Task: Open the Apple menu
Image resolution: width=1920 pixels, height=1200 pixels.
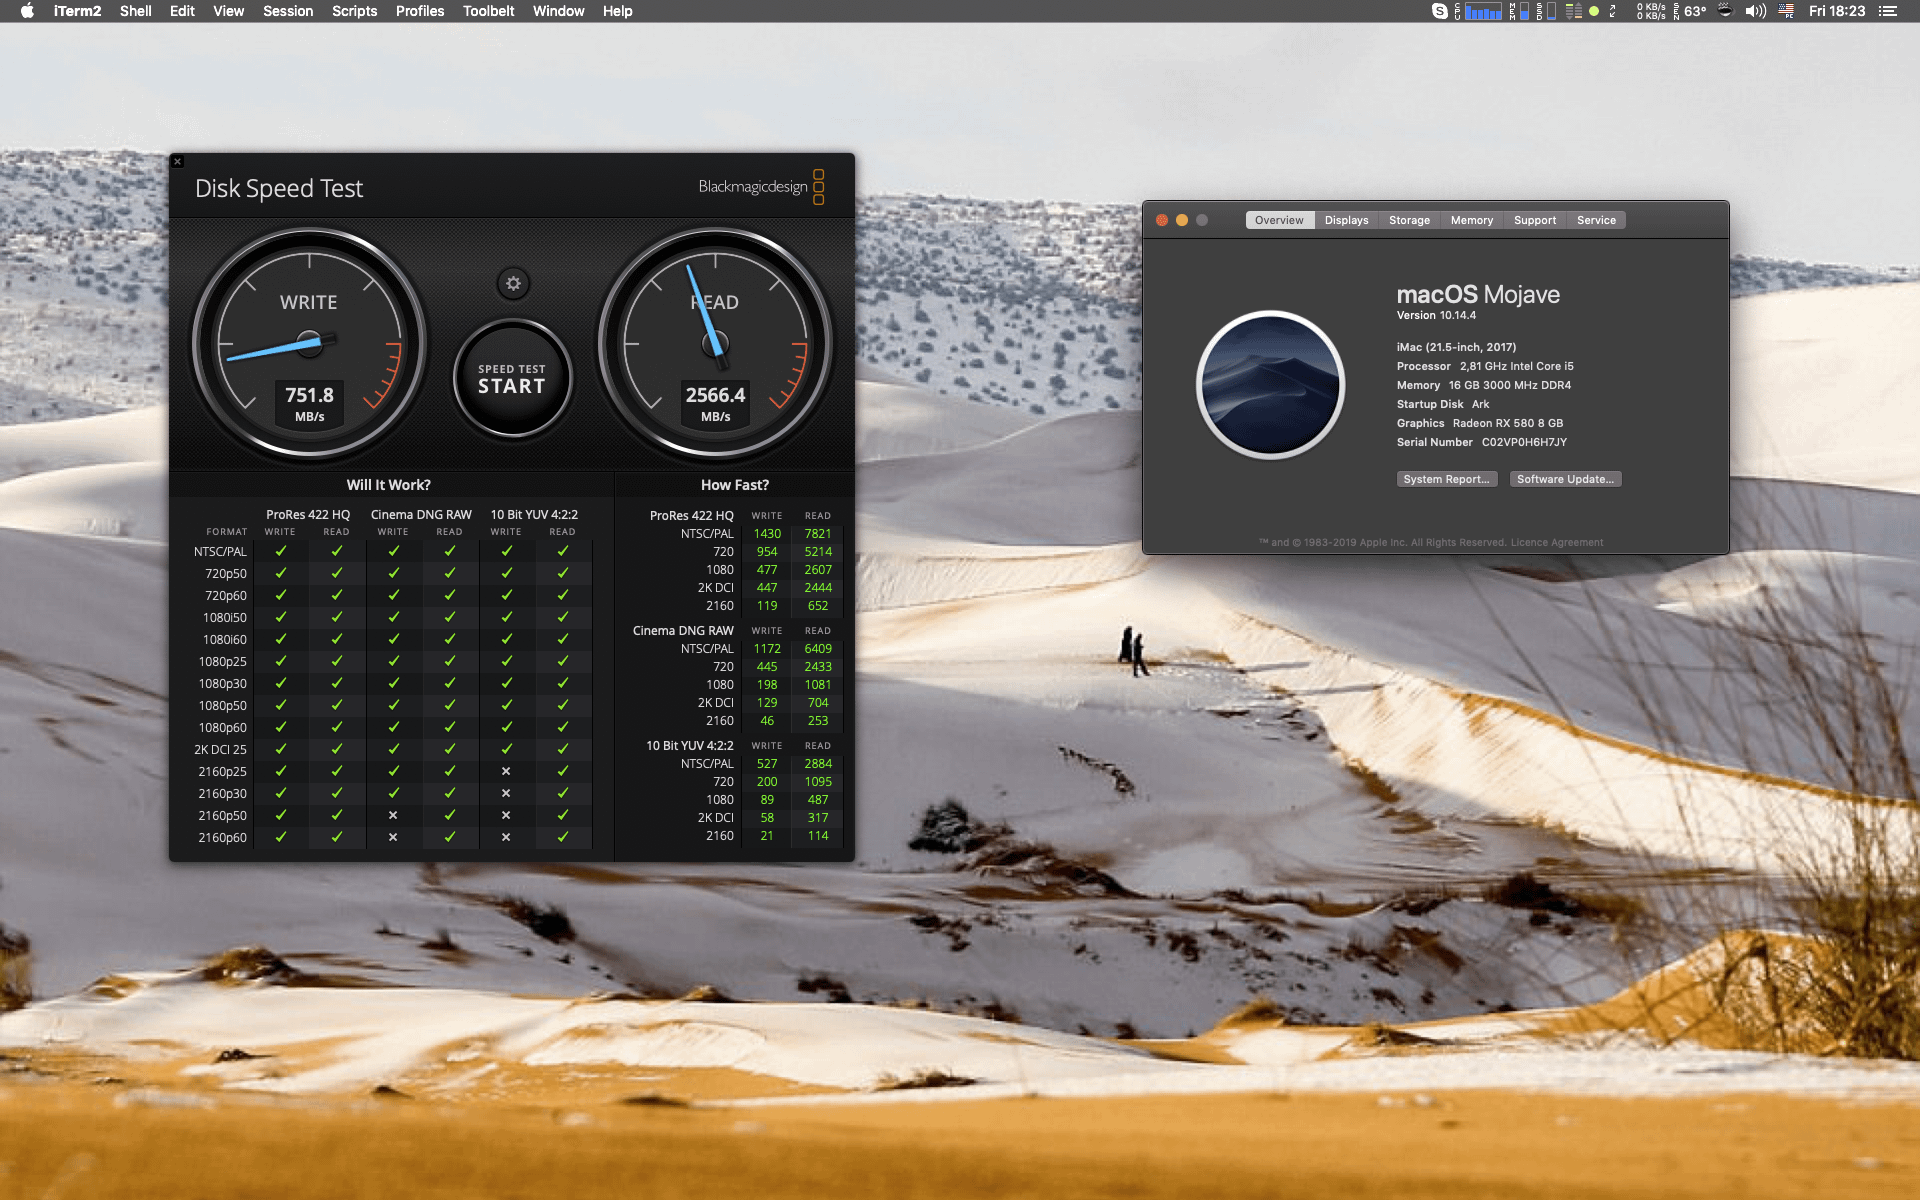Action: coord(27,11)
